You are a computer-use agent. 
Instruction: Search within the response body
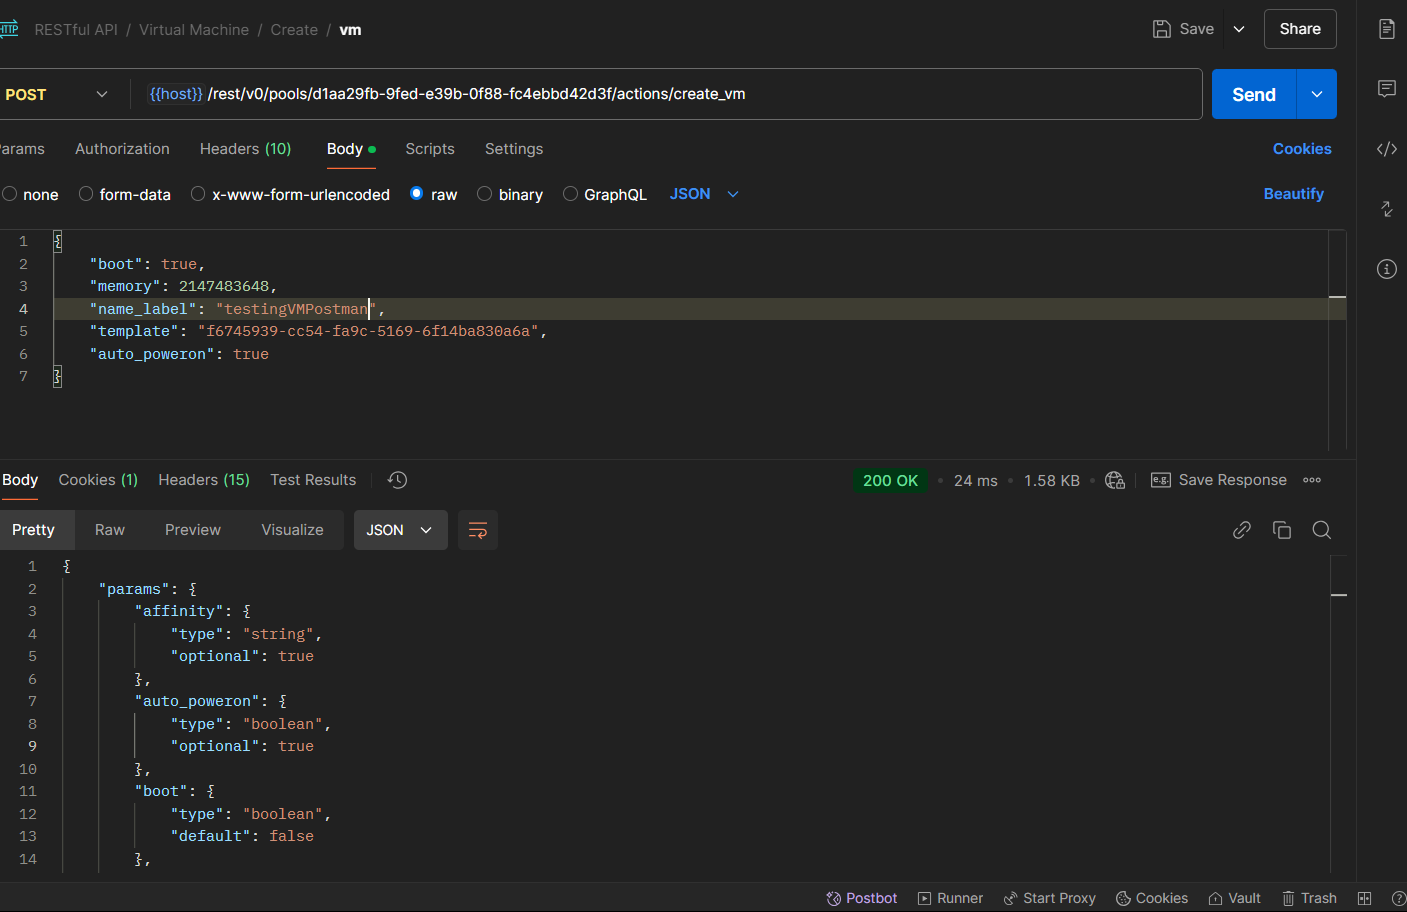pyautogui.click(x=1321, y=530)
